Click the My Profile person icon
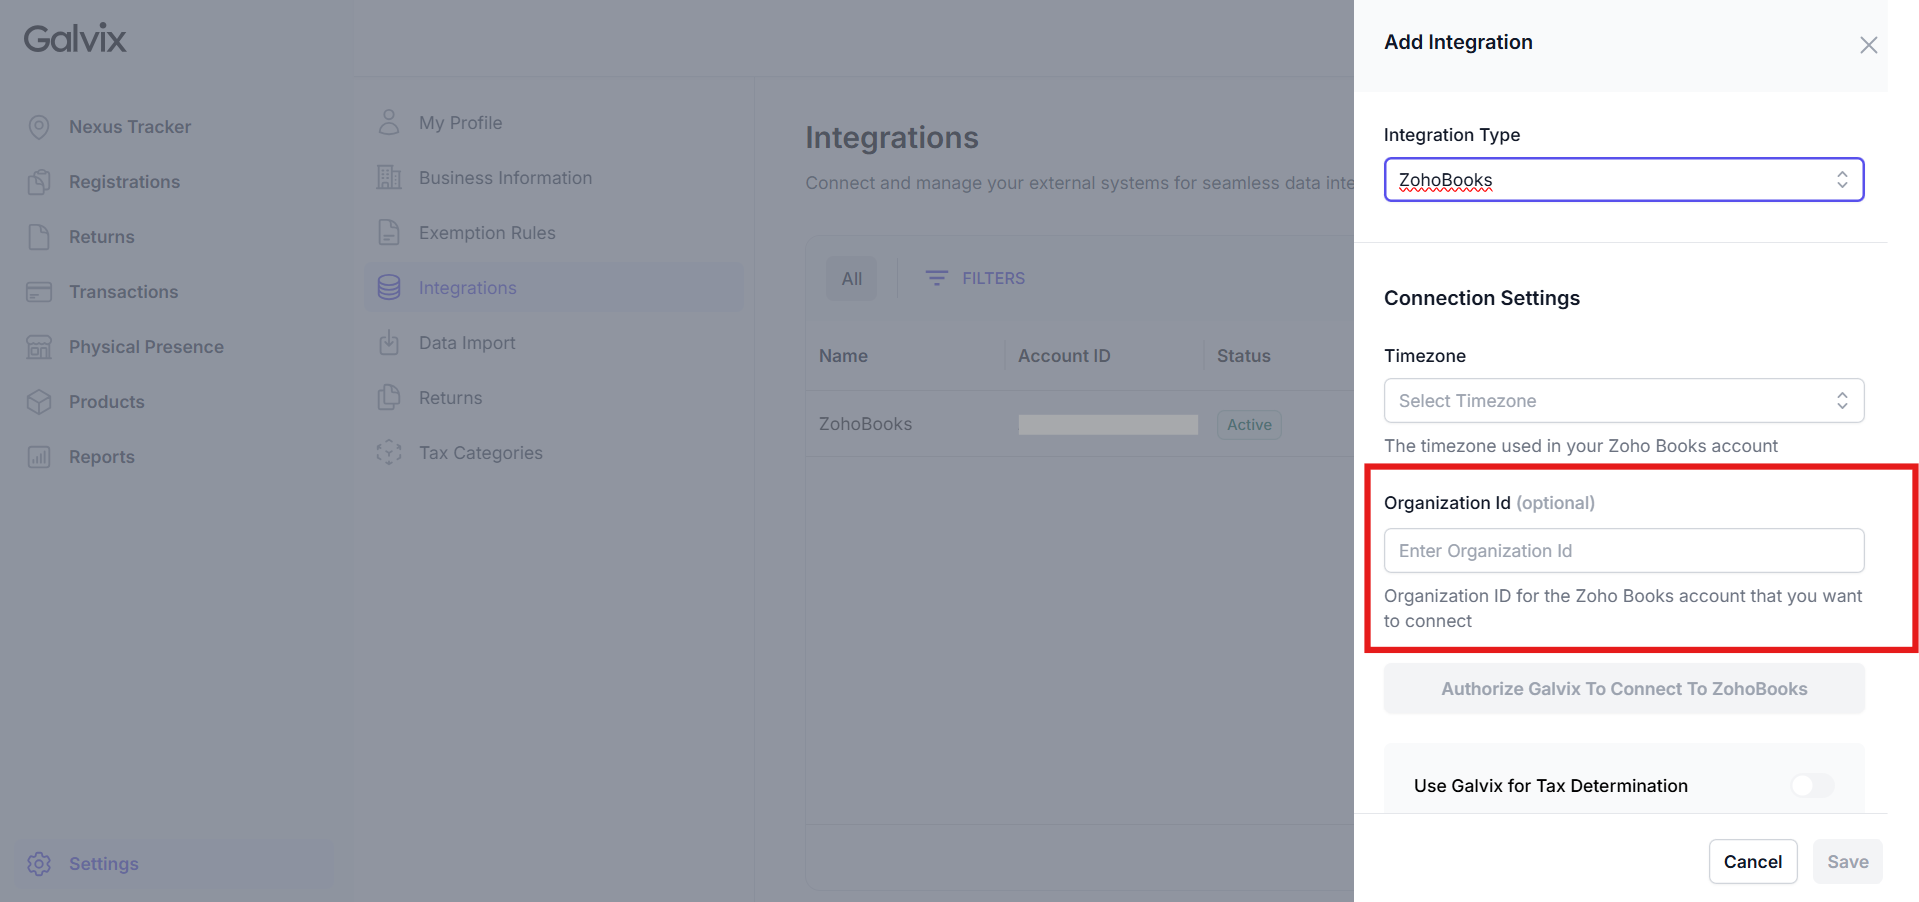The height and width of the screenshot is (902, 1919). pyautogui.click(x=389, y=122)
